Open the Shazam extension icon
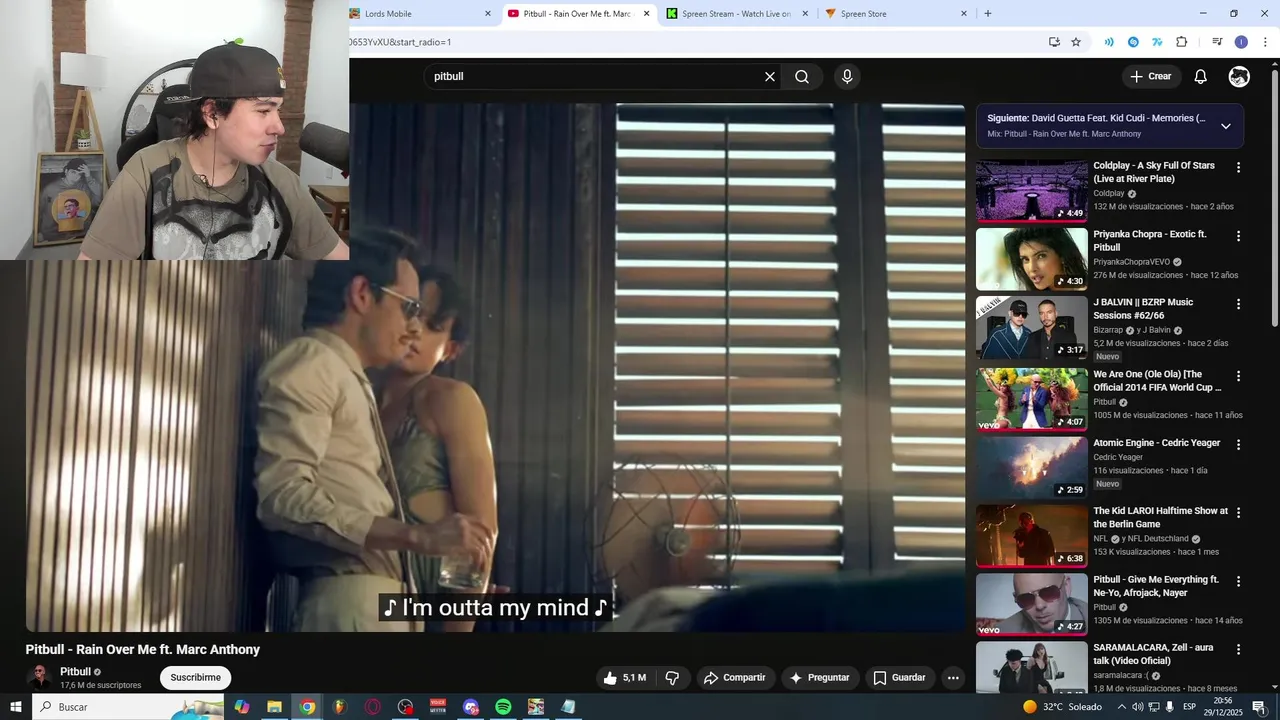Viewport: 1280px width, 720px height. click(x=1133, y=42)
